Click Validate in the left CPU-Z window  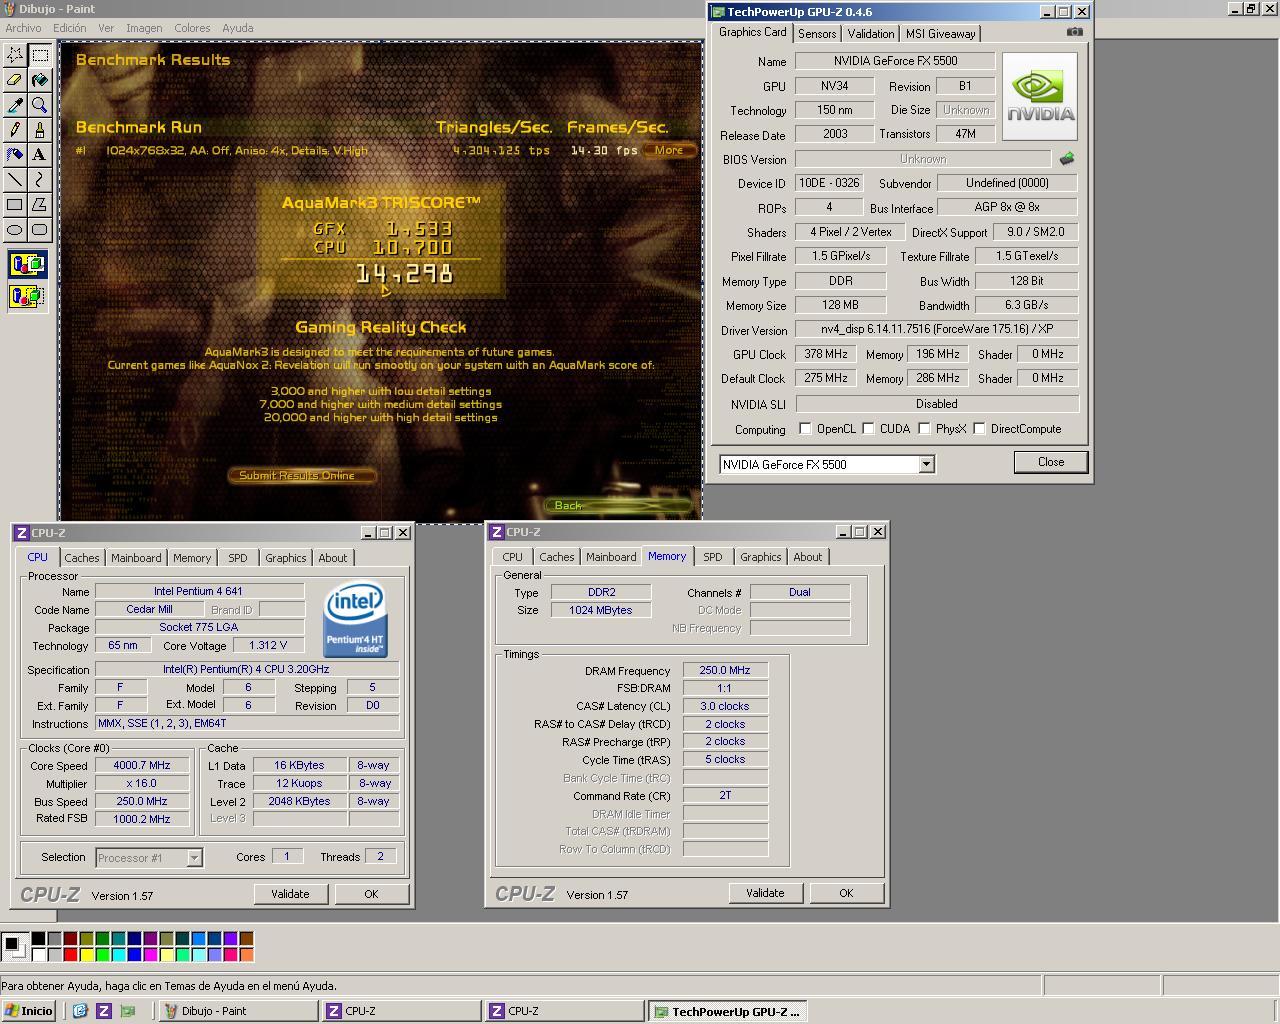[x=290, y=894]
